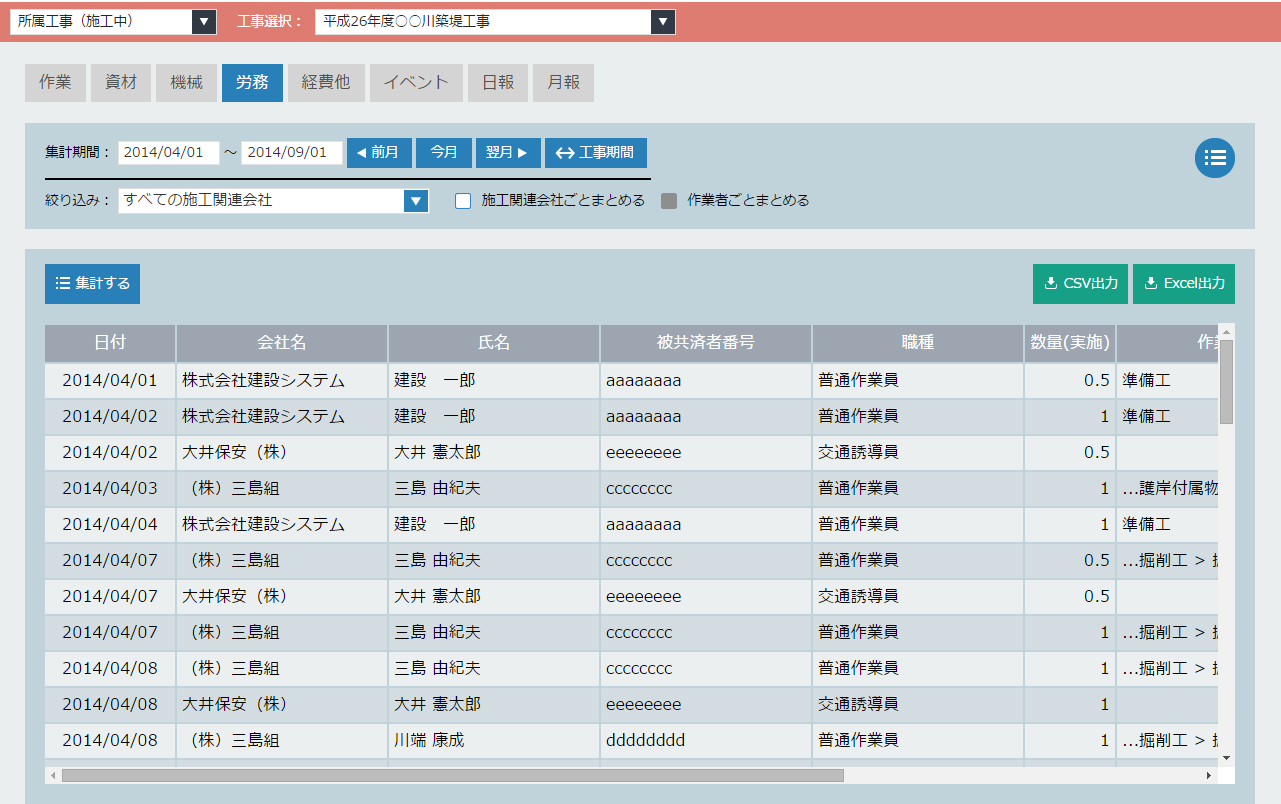Go to 経費他 tab
1281x804 pixels.
tap(326, 83)
